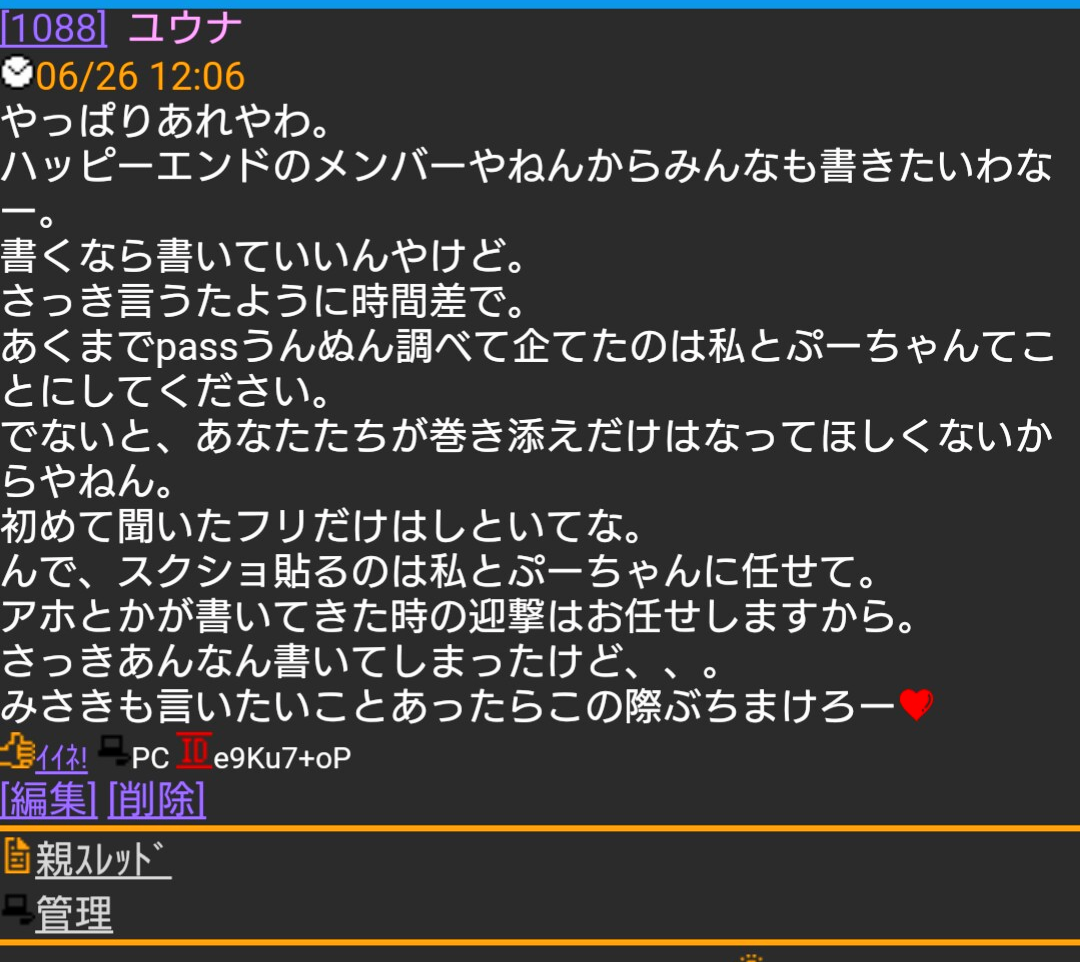Click the PC device icon
1080x962 pixels.
(113, 751)
